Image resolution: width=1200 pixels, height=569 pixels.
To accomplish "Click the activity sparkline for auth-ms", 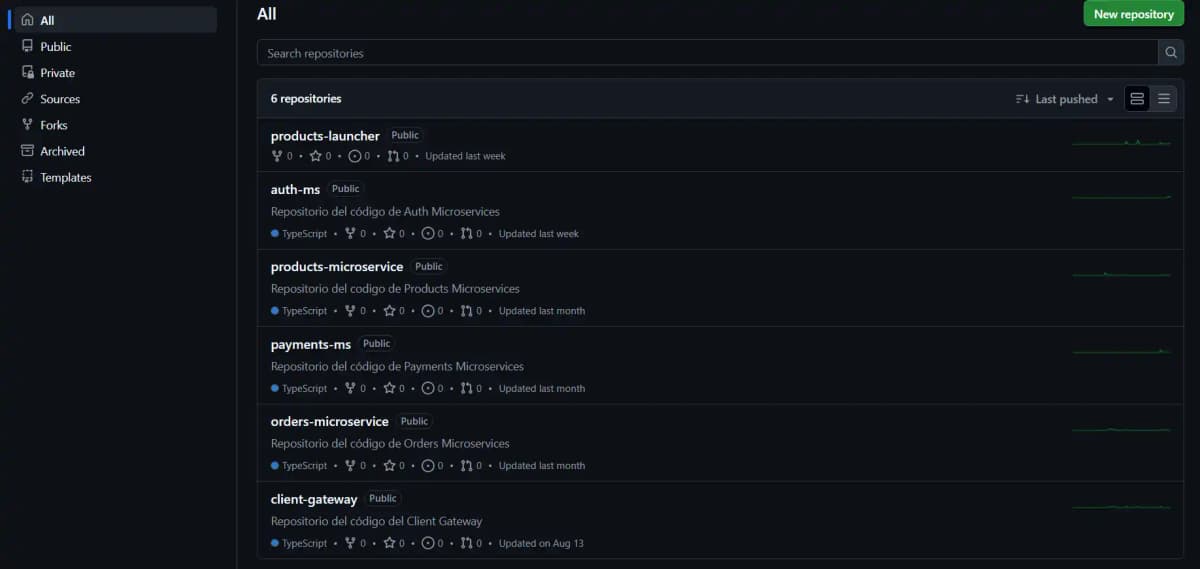I will pos(1121,197).
